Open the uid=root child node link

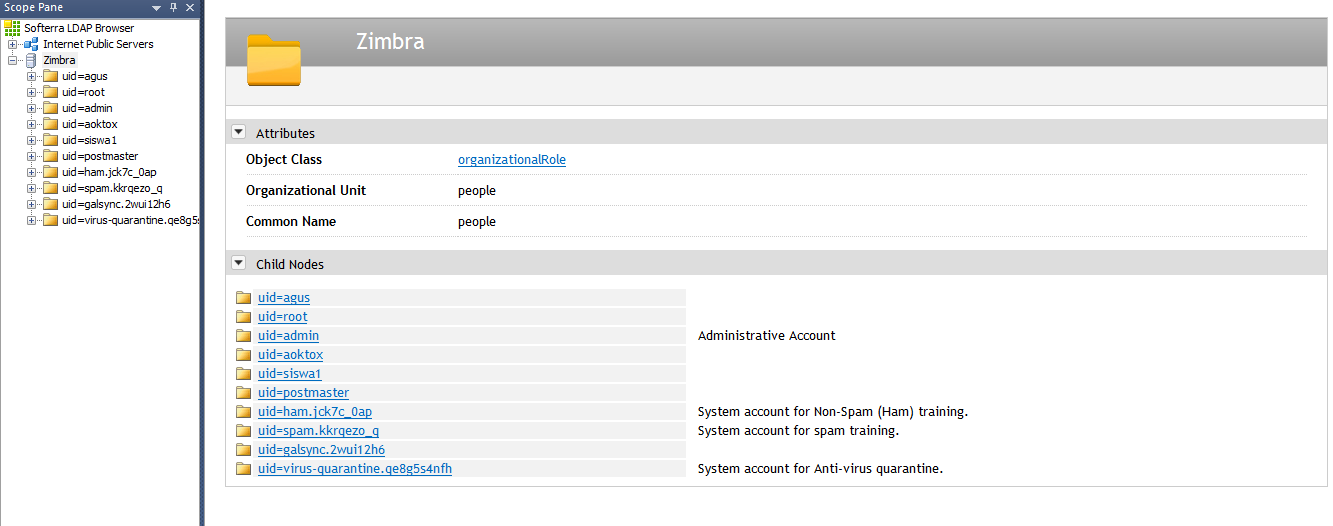283,316
